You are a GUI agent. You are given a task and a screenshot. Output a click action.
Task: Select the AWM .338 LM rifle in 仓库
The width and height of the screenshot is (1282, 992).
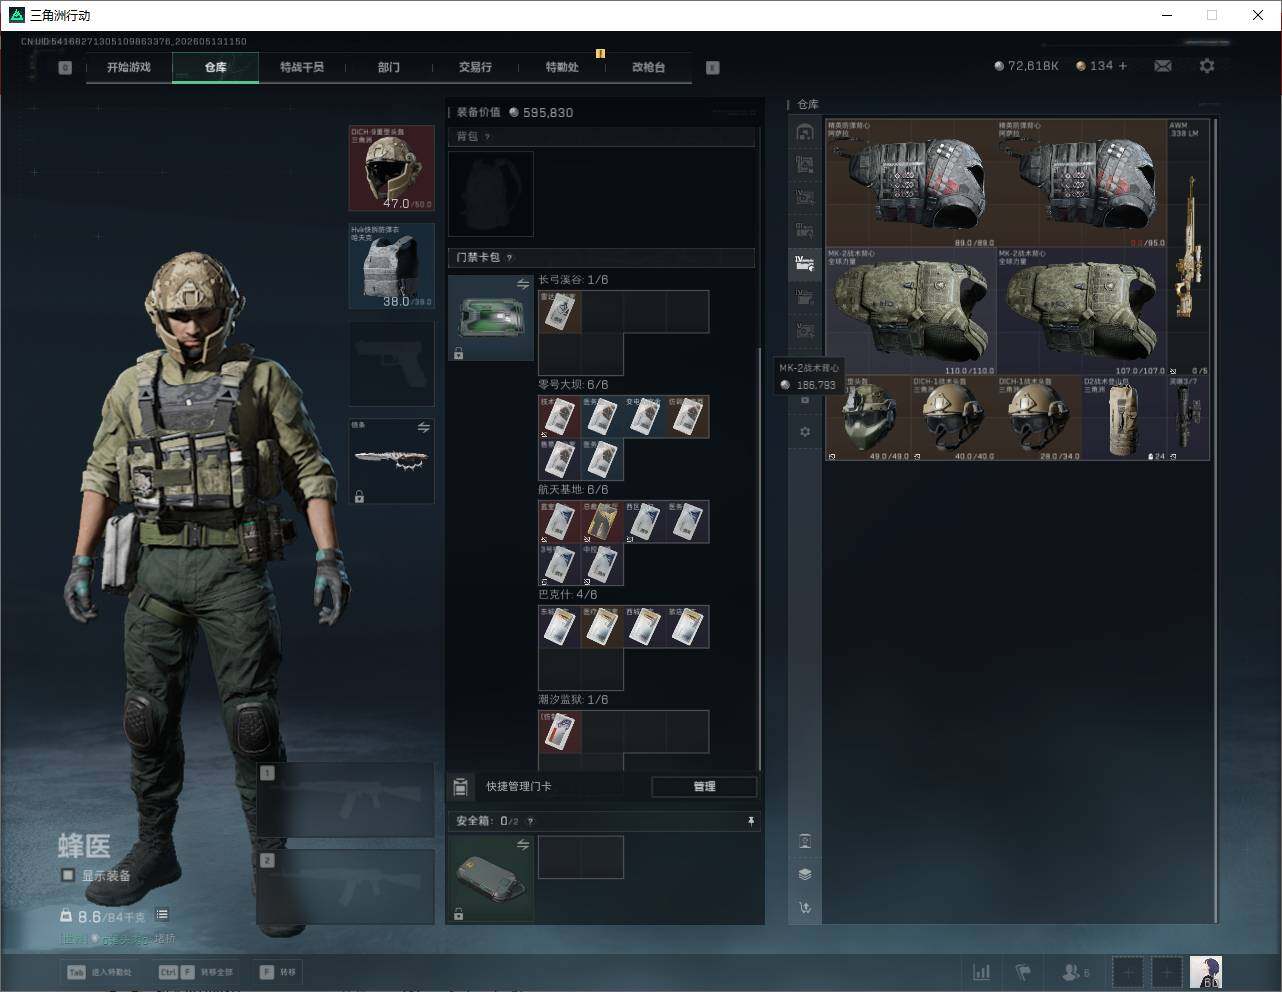click(1188, 248)
